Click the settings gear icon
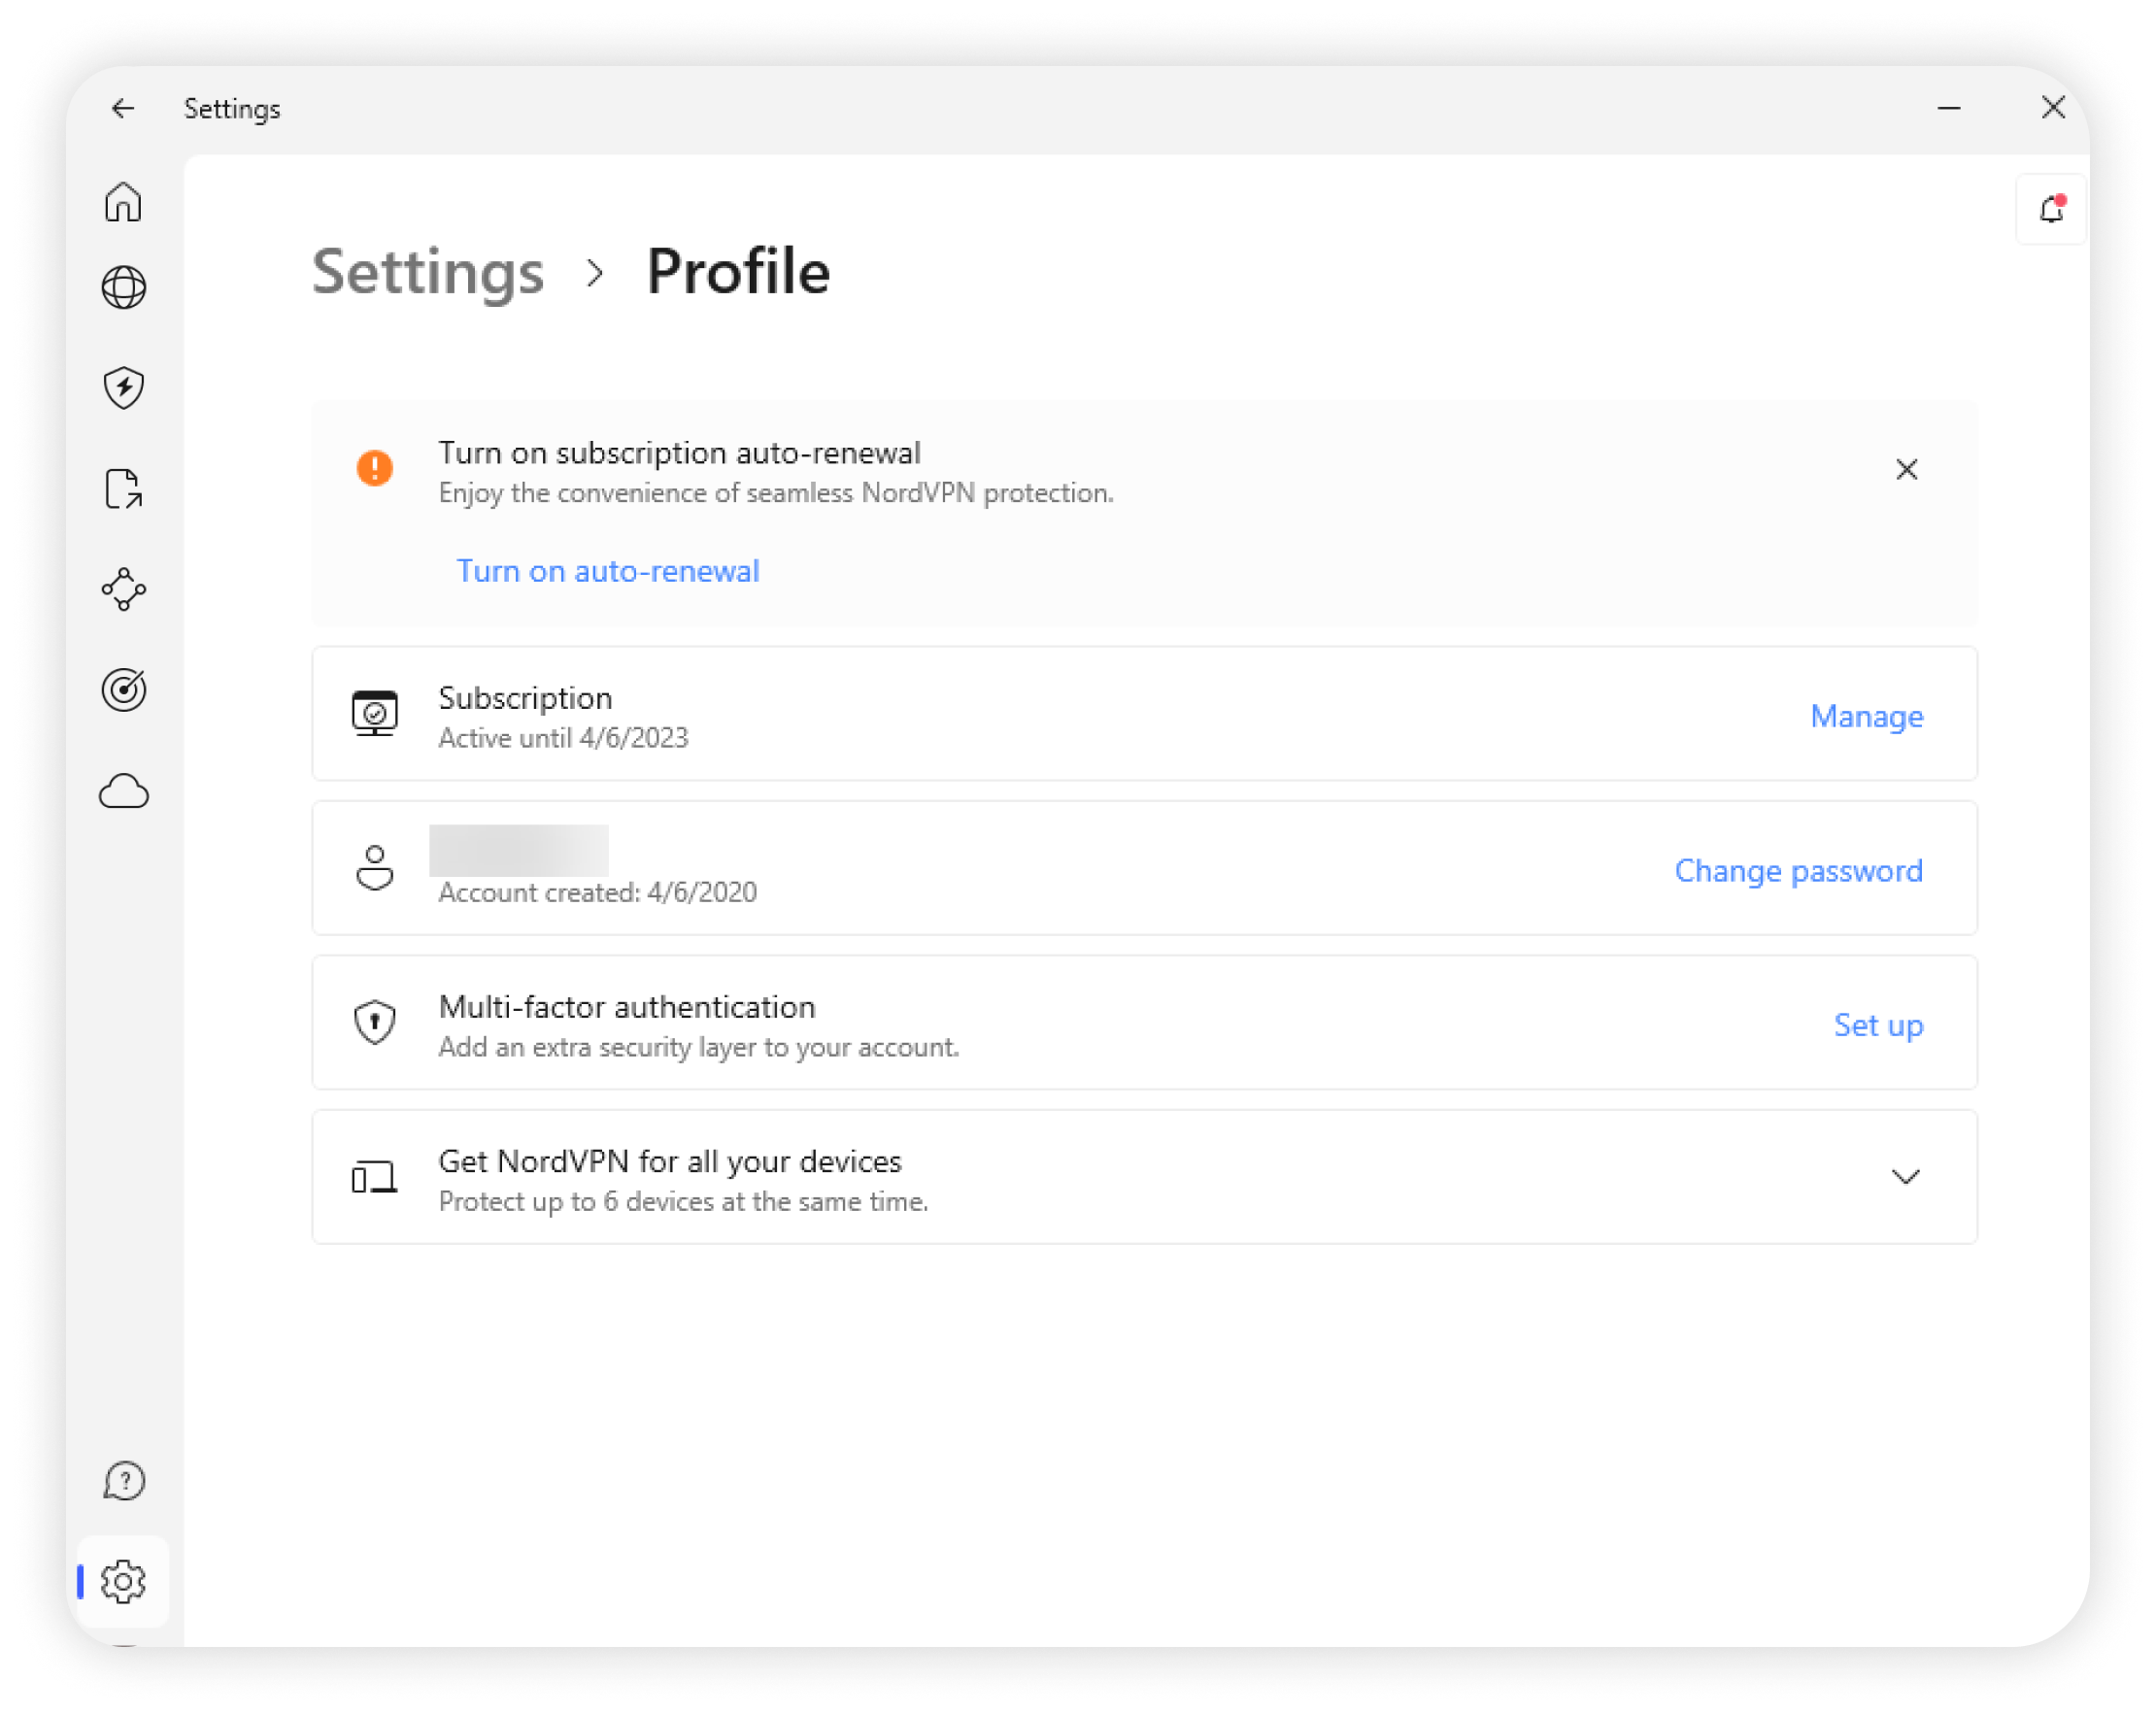The height and width of the screenshot is (1713, 2156). 123,1581
